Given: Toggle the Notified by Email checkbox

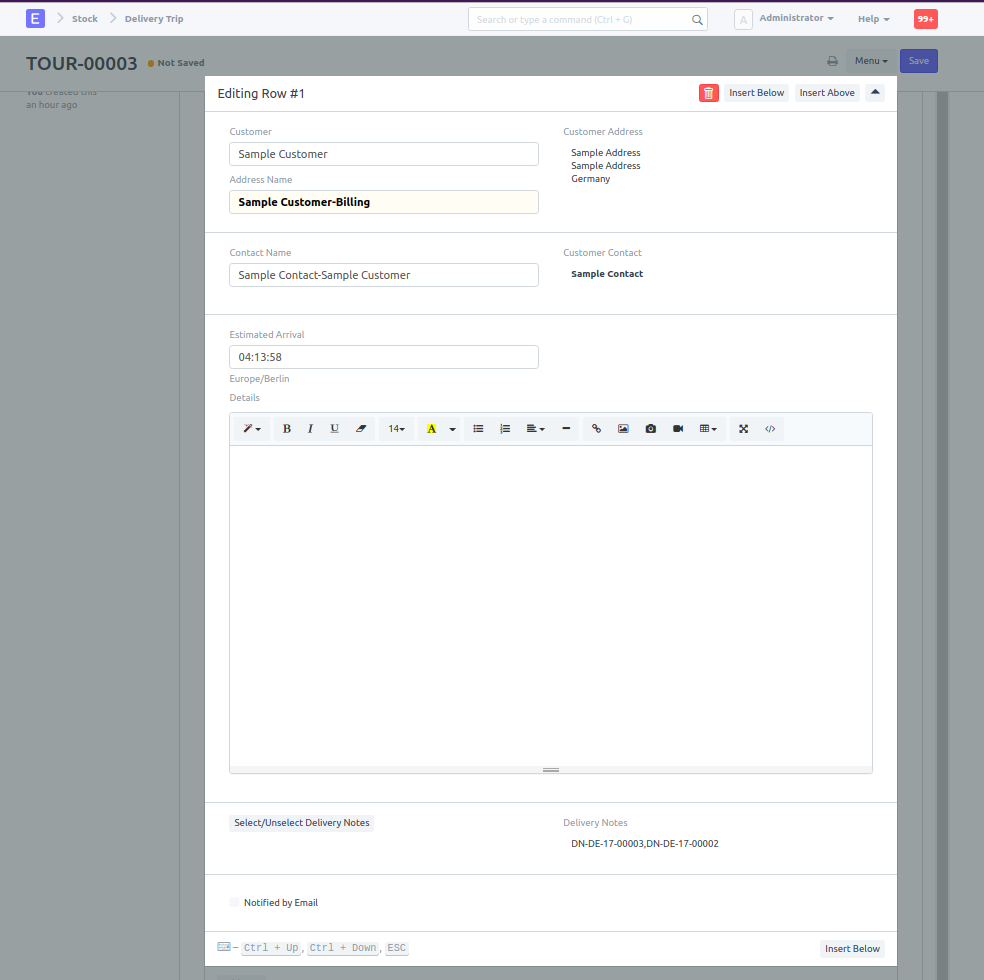Looking at the screenshot, I should 235,902.
